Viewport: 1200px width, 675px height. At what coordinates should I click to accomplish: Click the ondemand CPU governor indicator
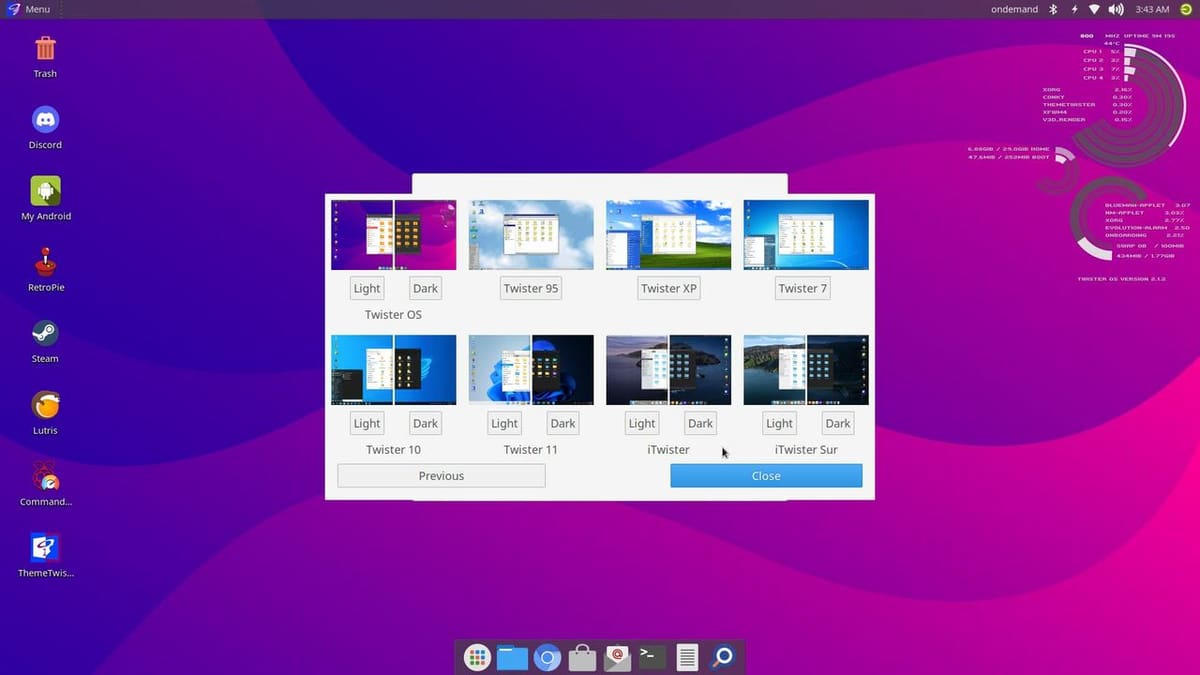coord(1015,9)
